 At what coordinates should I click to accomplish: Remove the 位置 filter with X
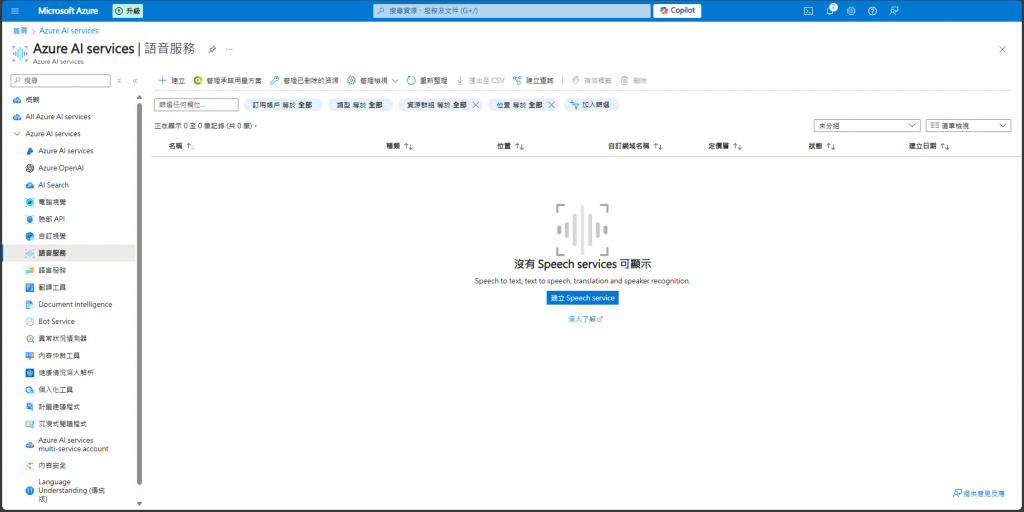tap(551, 104)
